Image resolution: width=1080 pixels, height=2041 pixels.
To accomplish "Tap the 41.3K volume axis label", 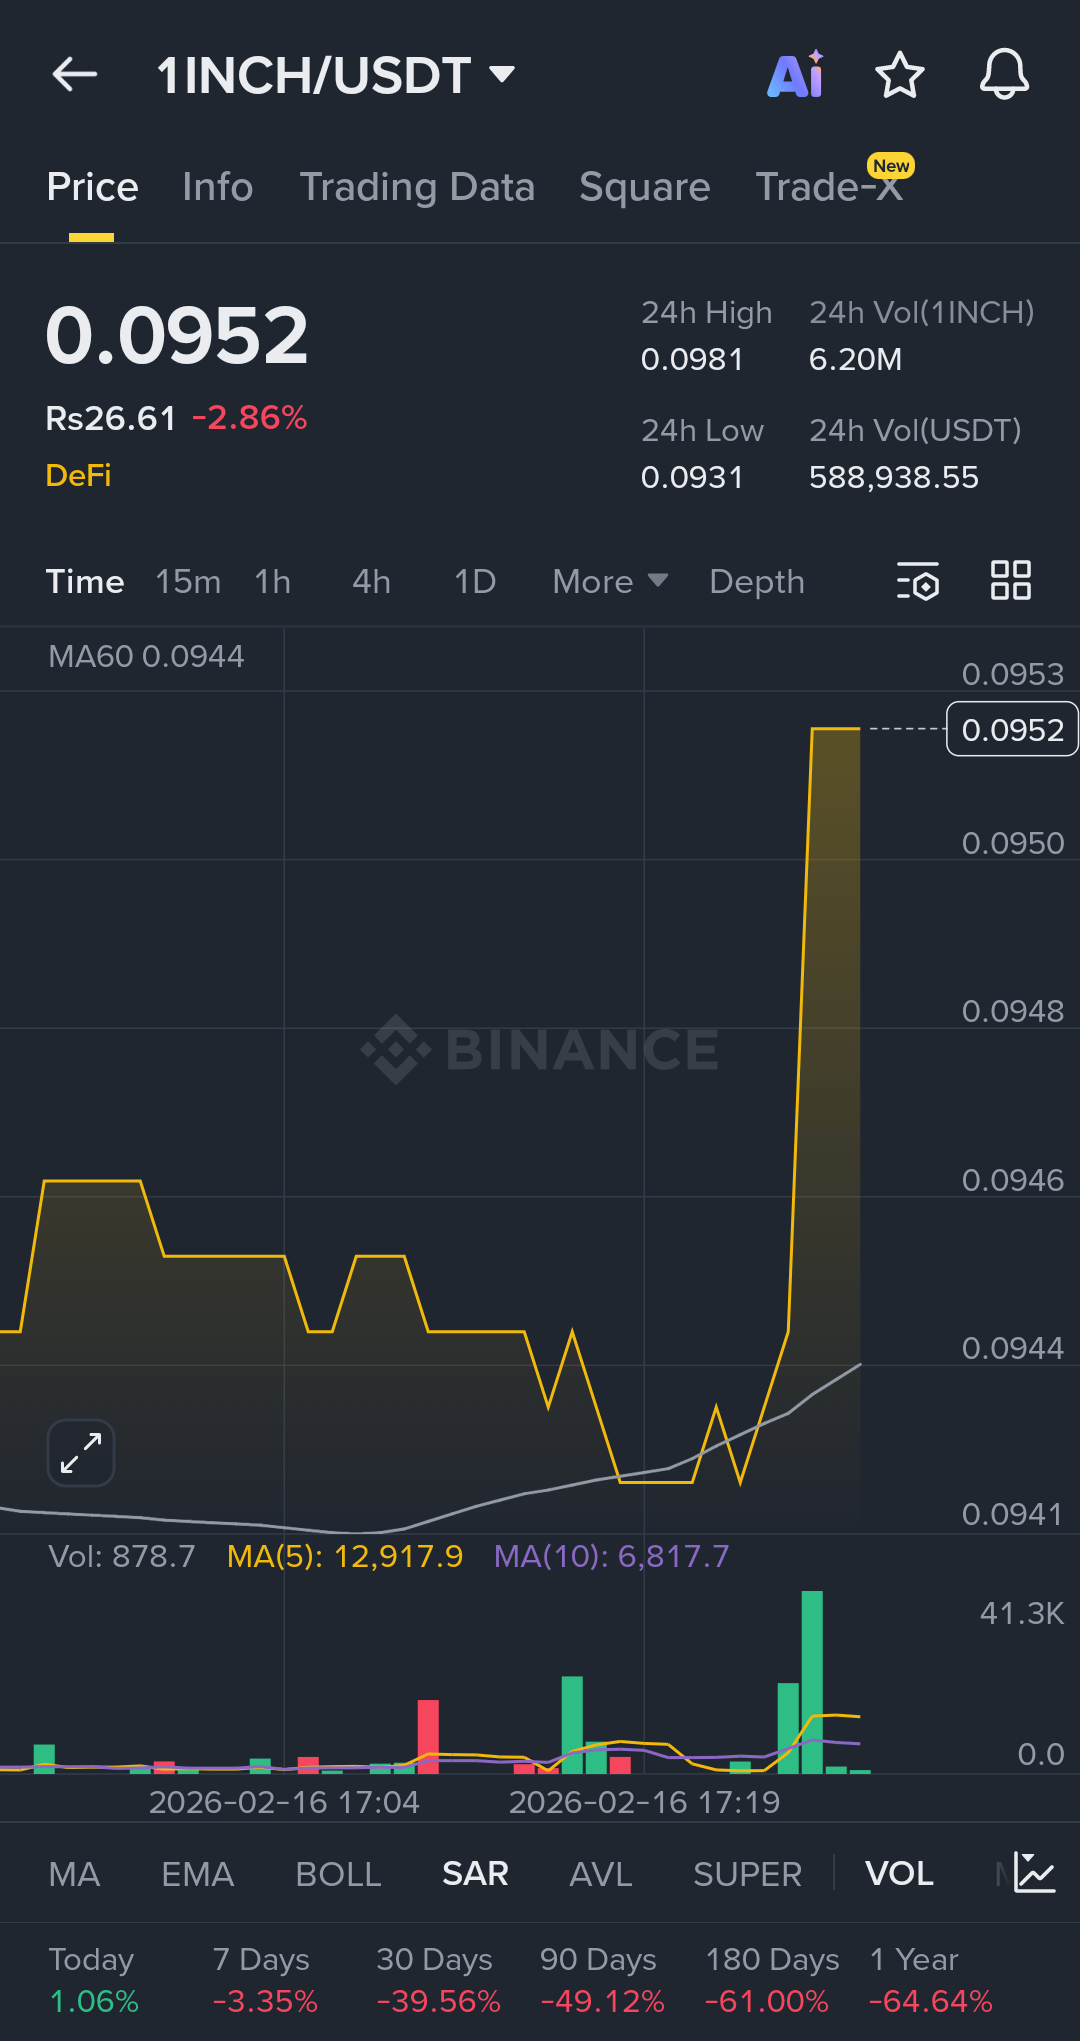I will 1021,1613.
